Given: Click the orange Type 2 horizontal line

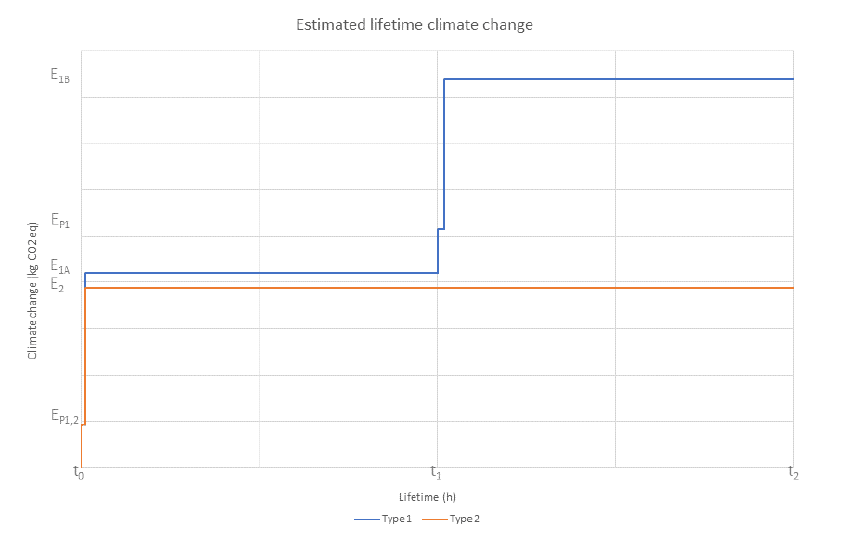Looking at the screenshot, I should (x=439, y=288).
